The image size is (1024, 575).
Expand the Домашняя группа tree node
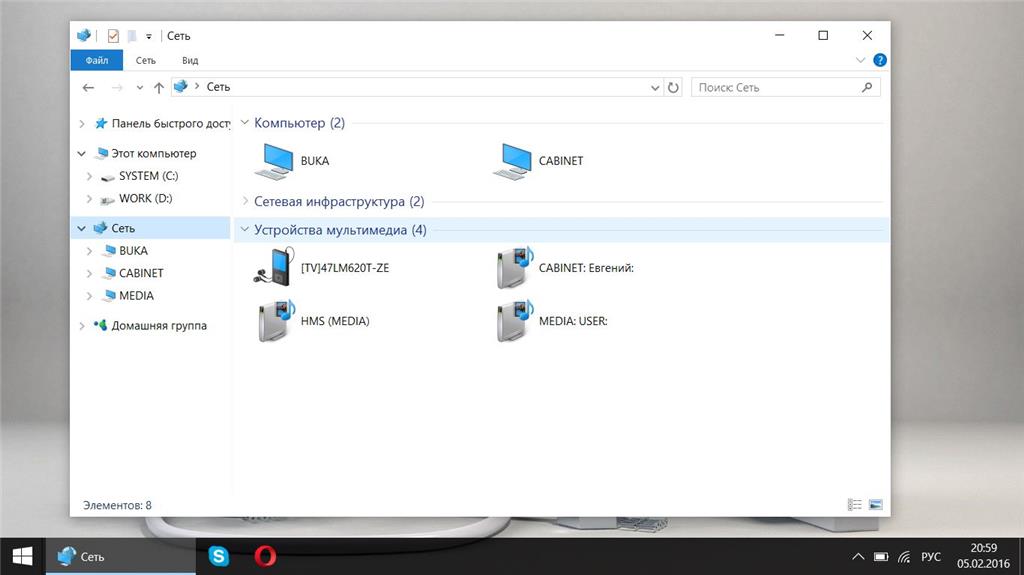click(x=82, y=325)
